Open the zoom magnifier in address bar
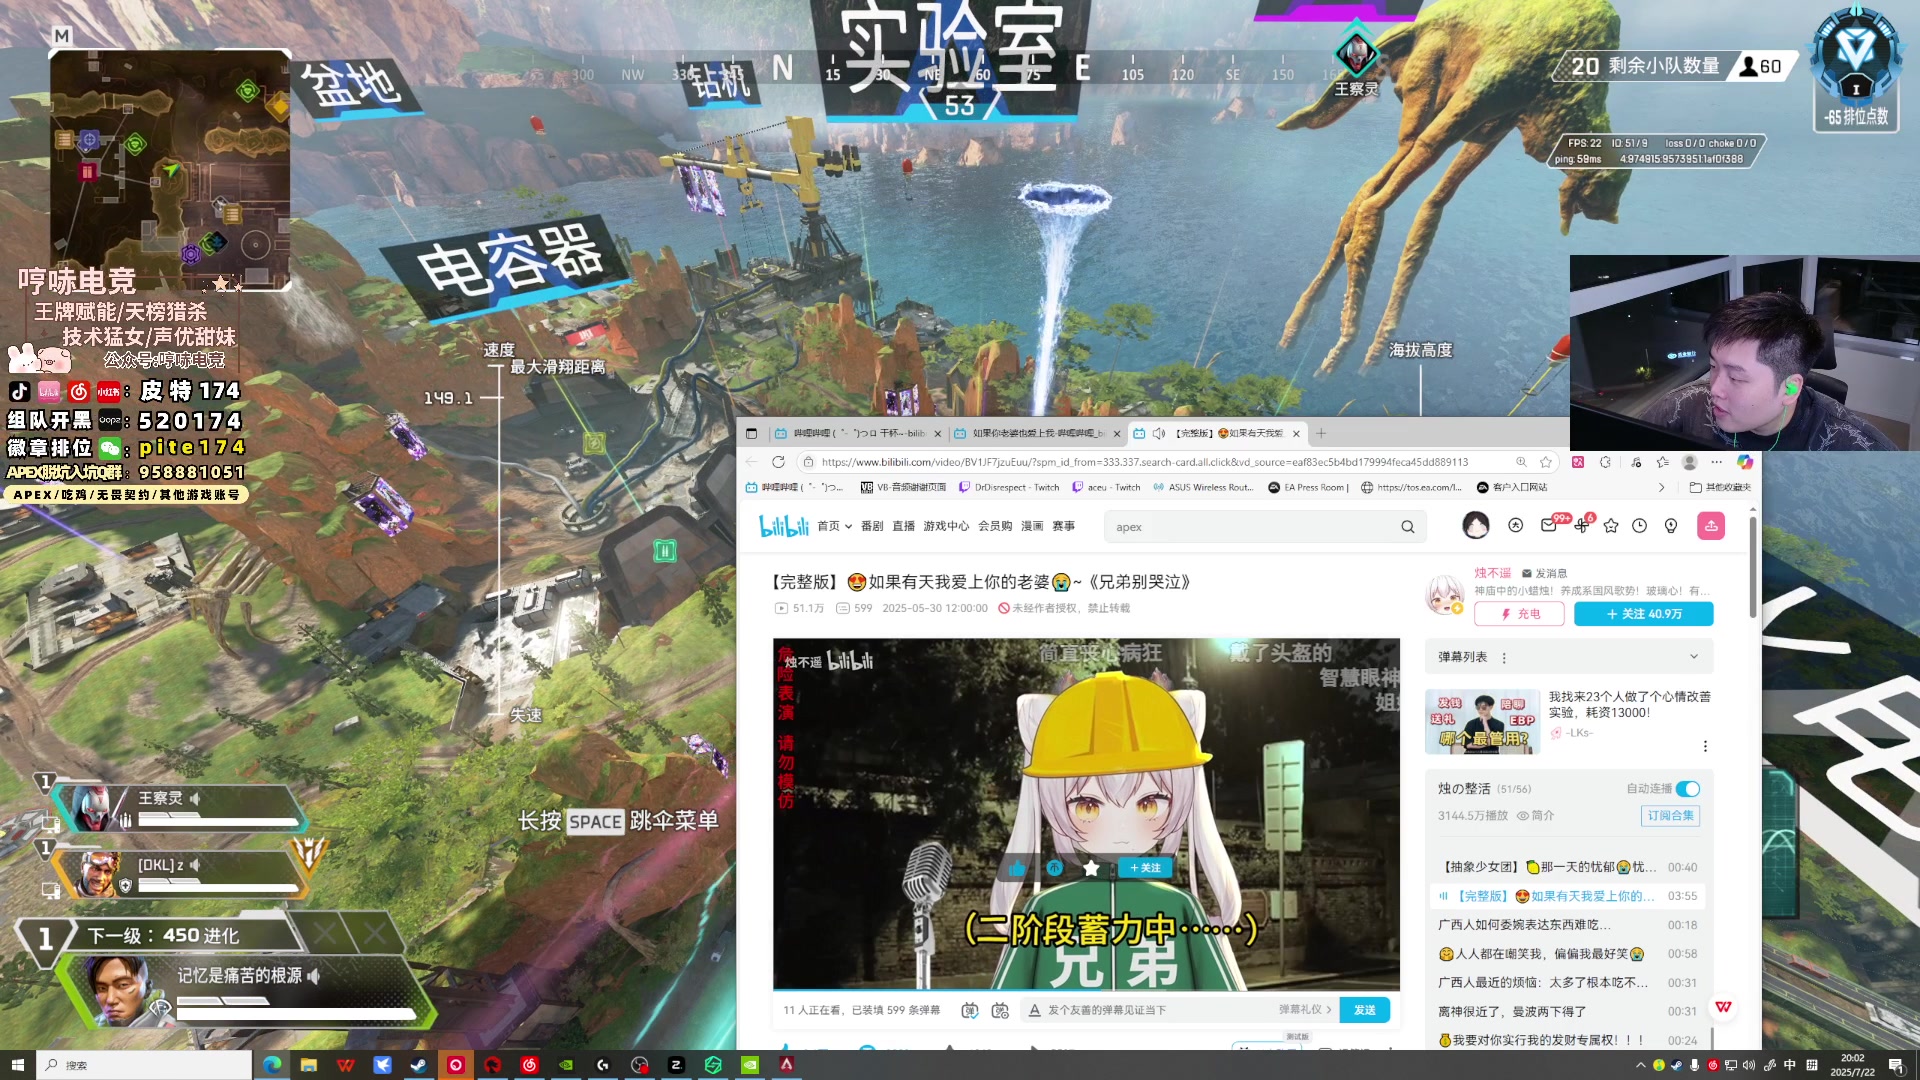 [1521, 462]
